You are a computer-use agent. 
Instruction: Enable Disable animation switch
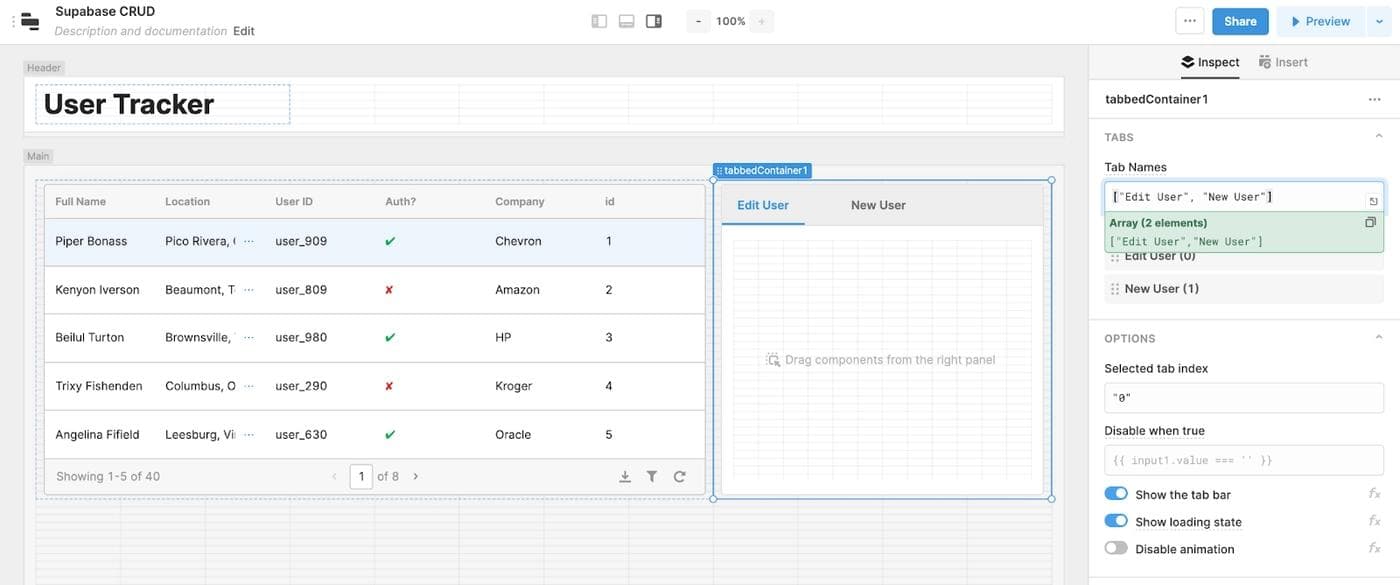(1116, 548)
